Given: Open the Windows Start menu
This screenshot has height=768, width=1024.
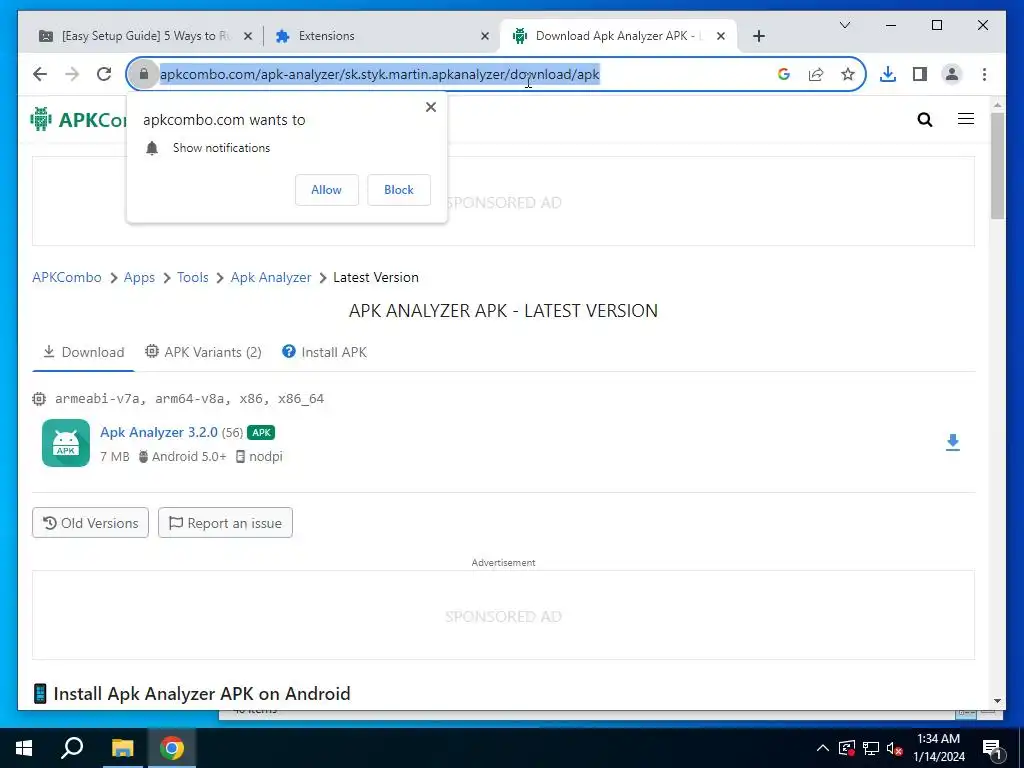Looking at the screenshot, I should [24, 748].
